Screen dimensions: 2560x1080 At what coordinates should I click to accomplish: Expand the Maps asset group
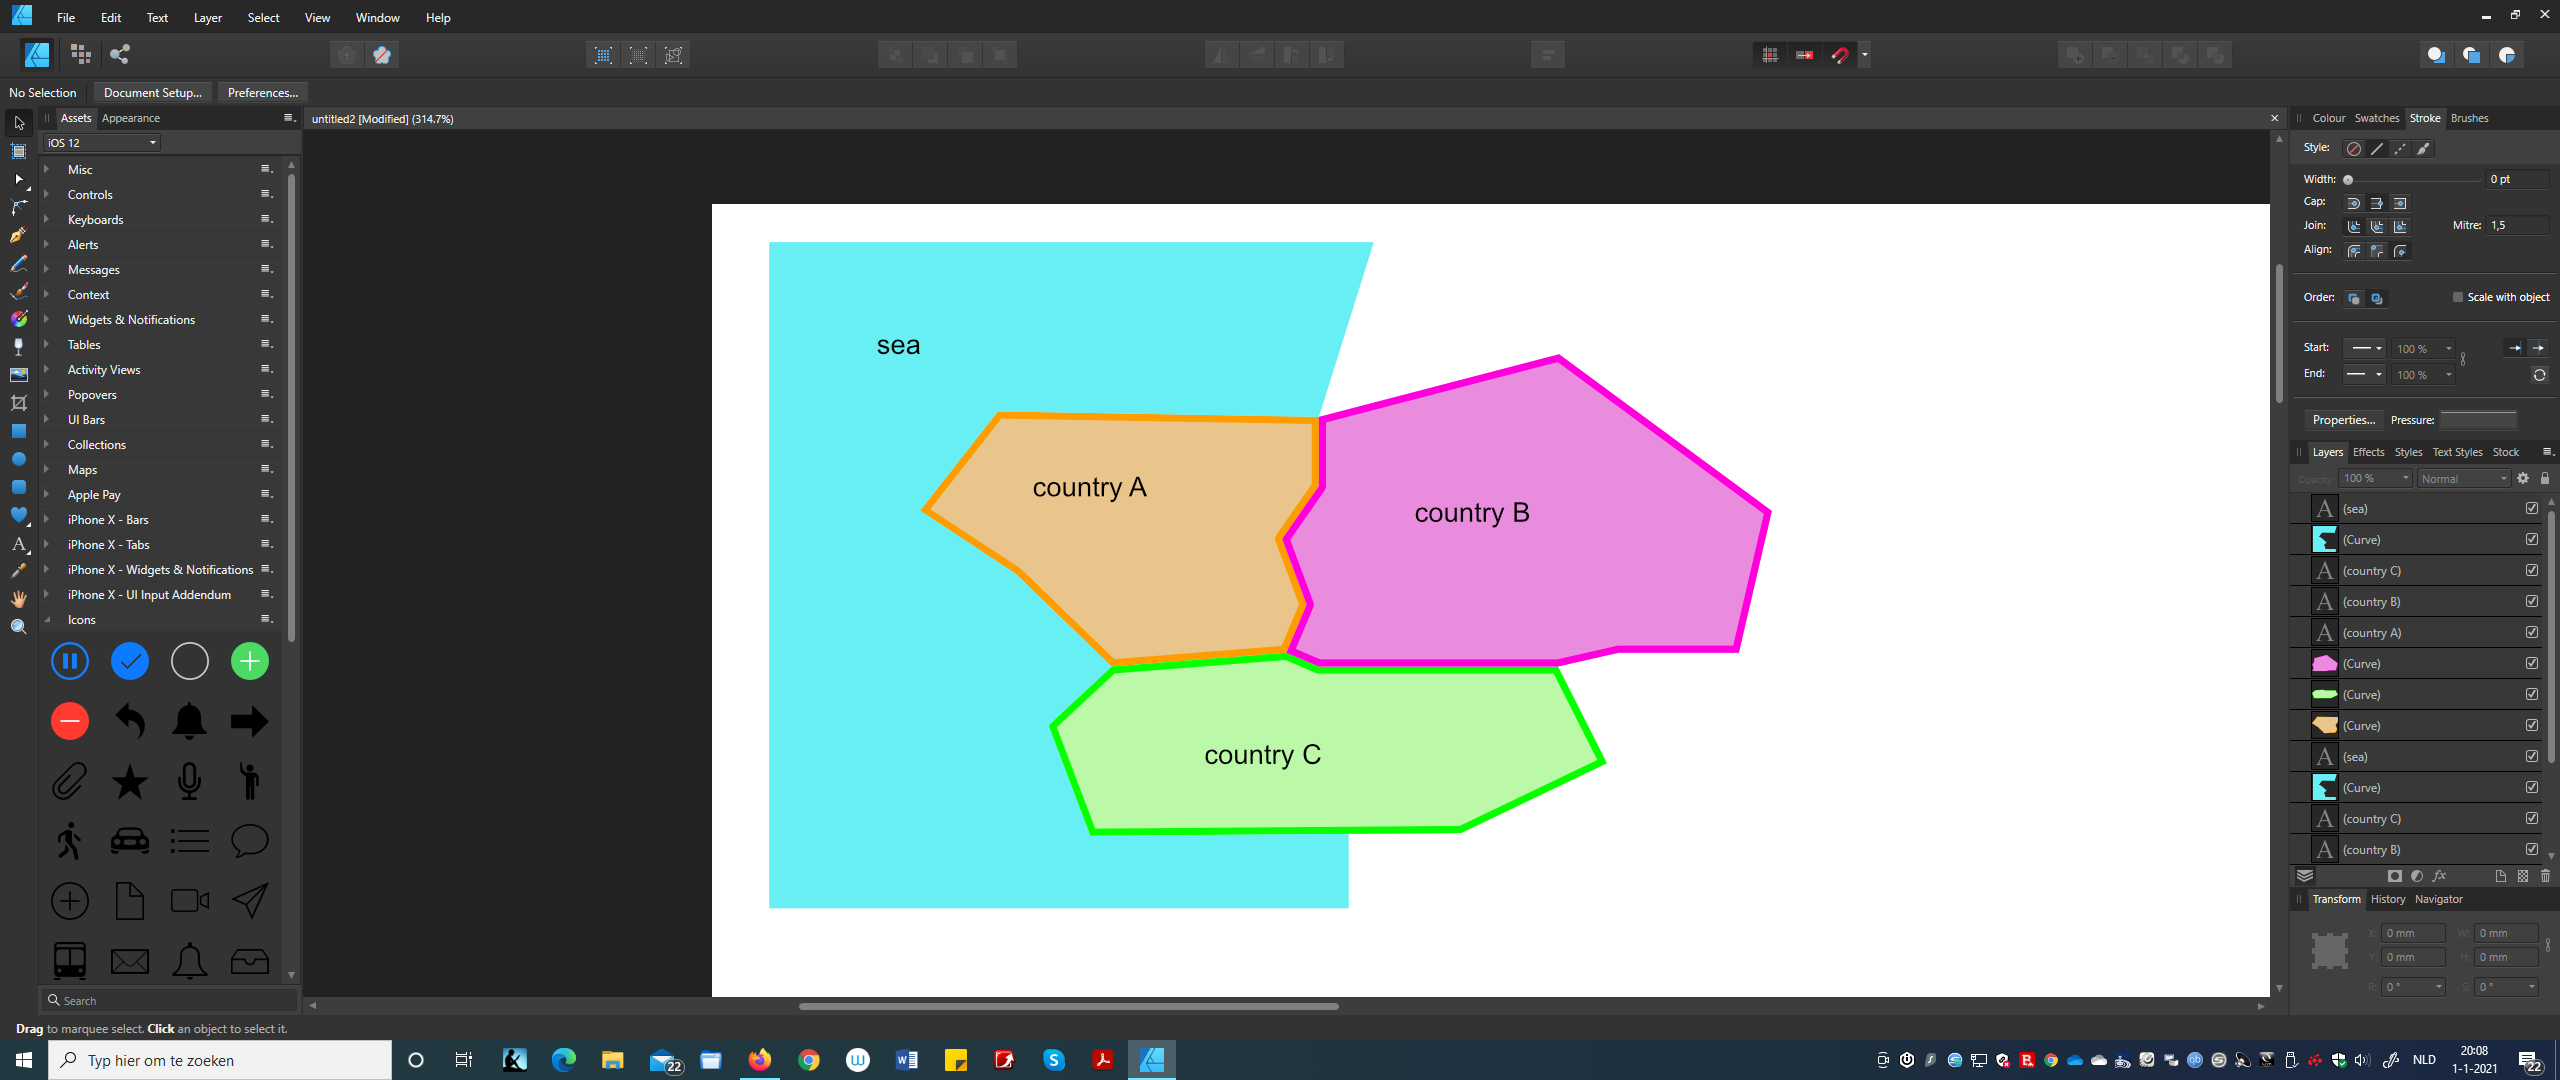pos(46,469)
